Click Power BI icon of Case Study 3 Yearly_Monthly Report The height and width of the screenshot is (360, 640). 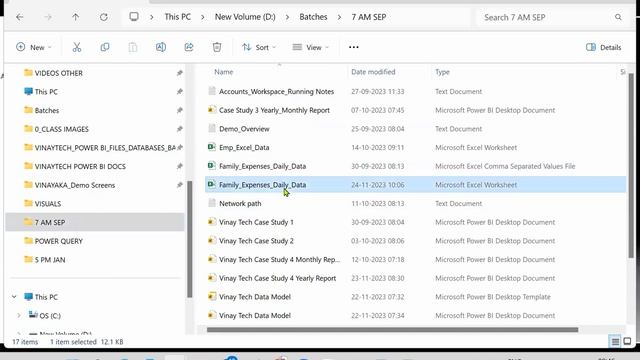coord(211,109)
